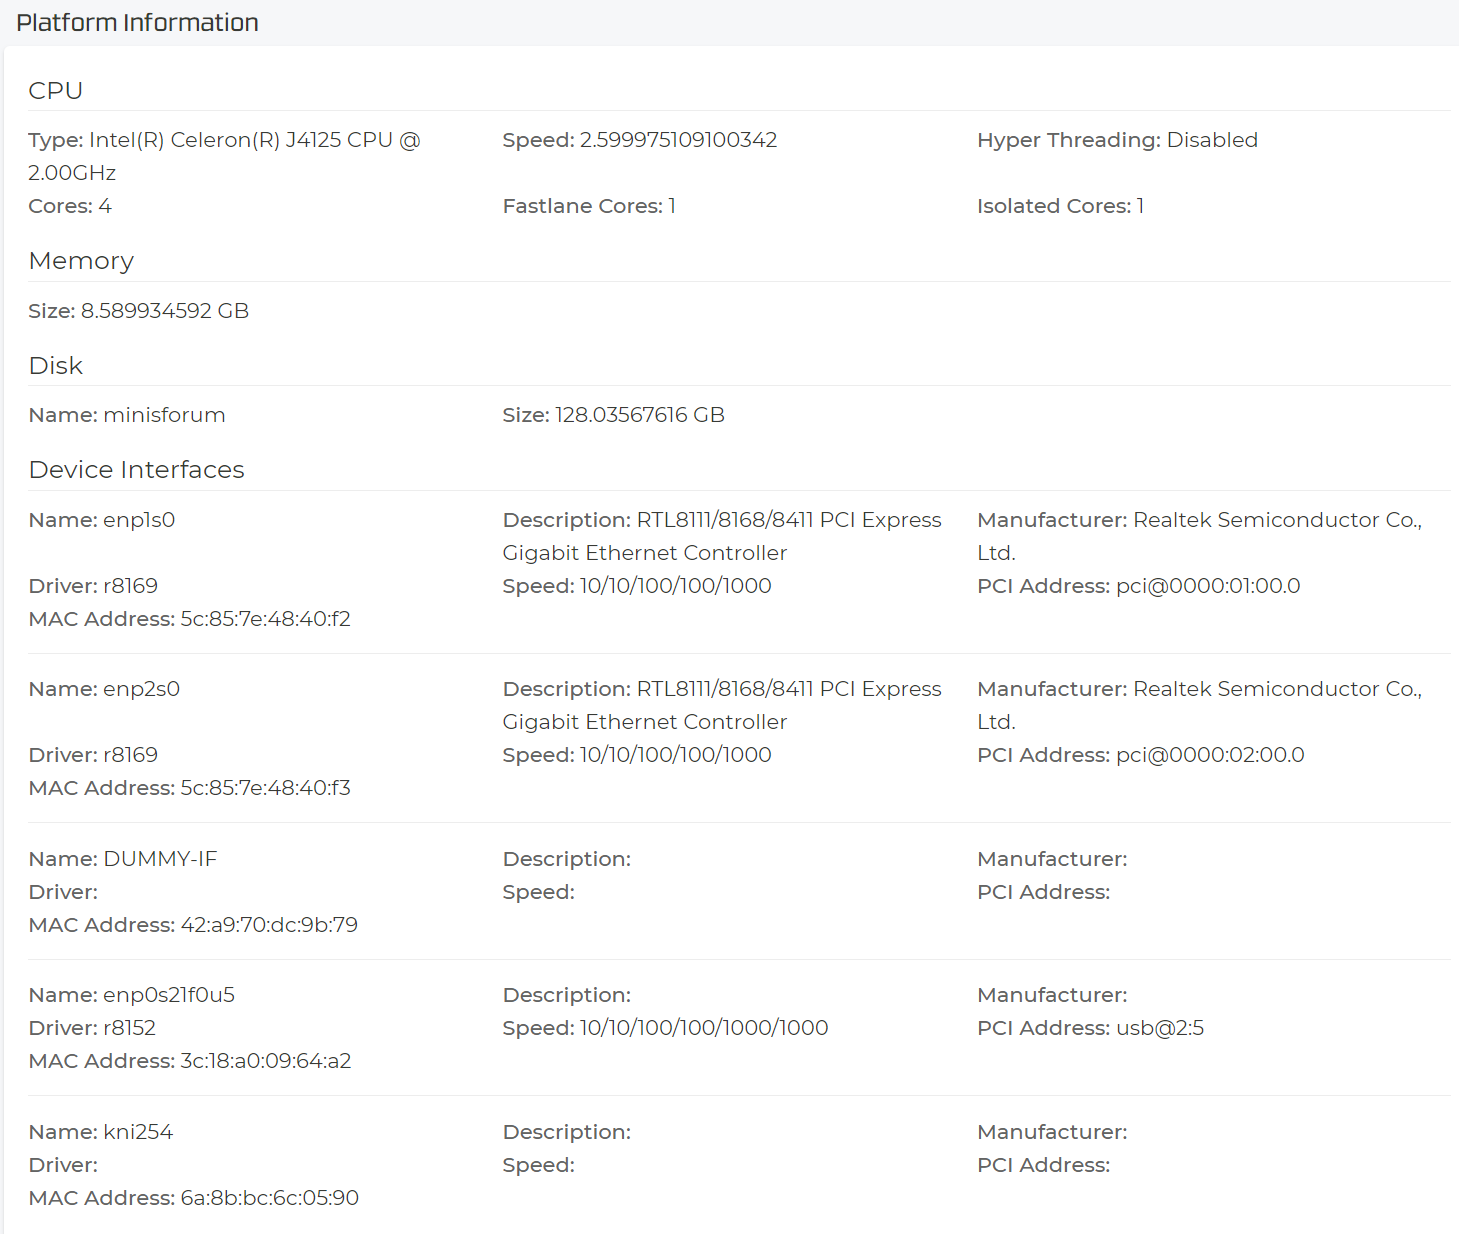Click the Hyper Threading Disabled field
Screen dimensions: 1459x1234
1116,141
